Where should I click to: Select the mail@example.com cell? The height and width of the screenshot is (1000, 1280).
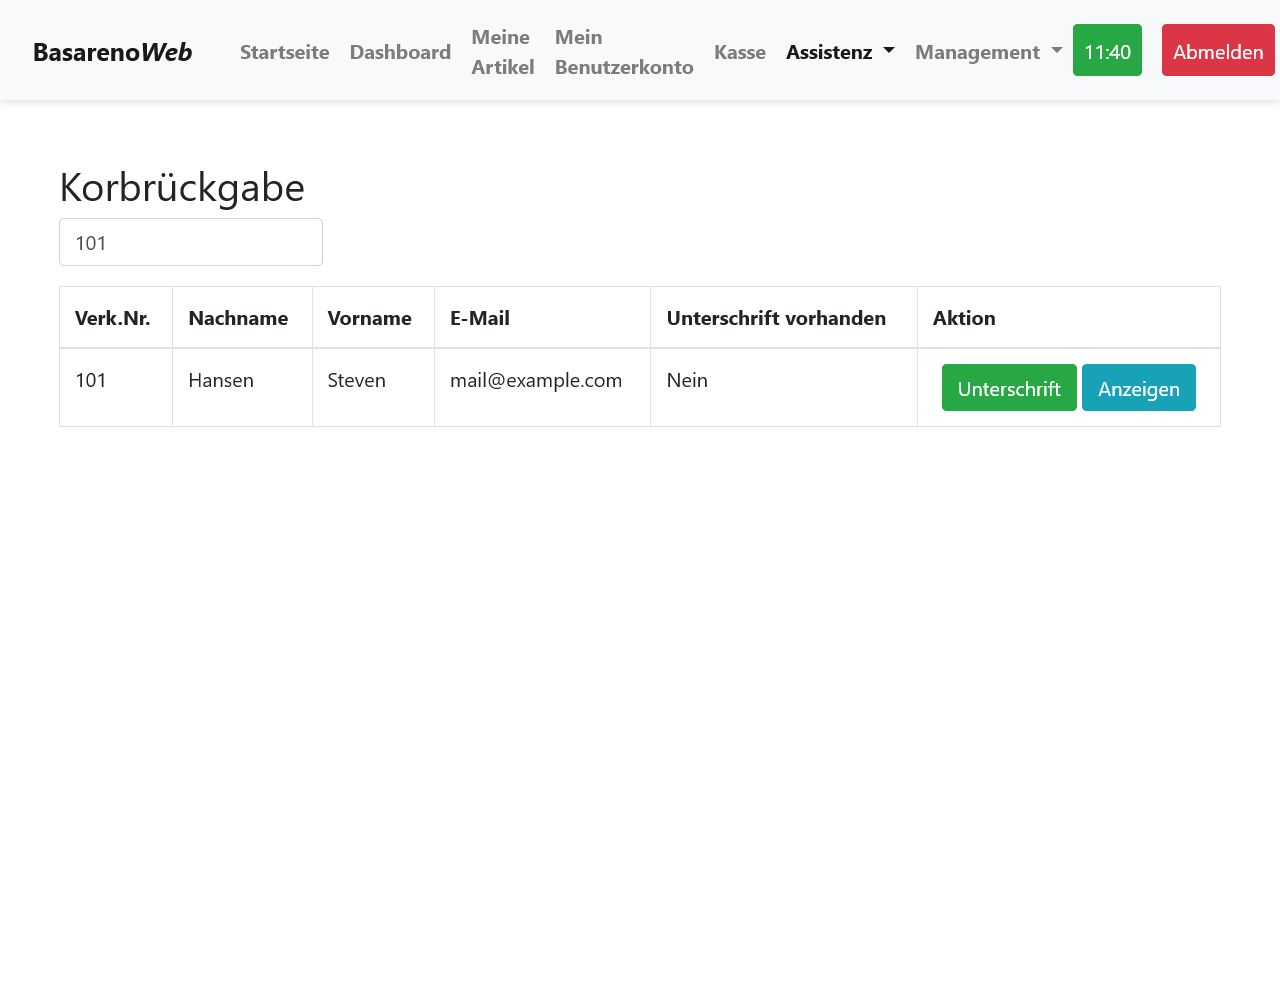pyautogui.click(x=536, y=381)
